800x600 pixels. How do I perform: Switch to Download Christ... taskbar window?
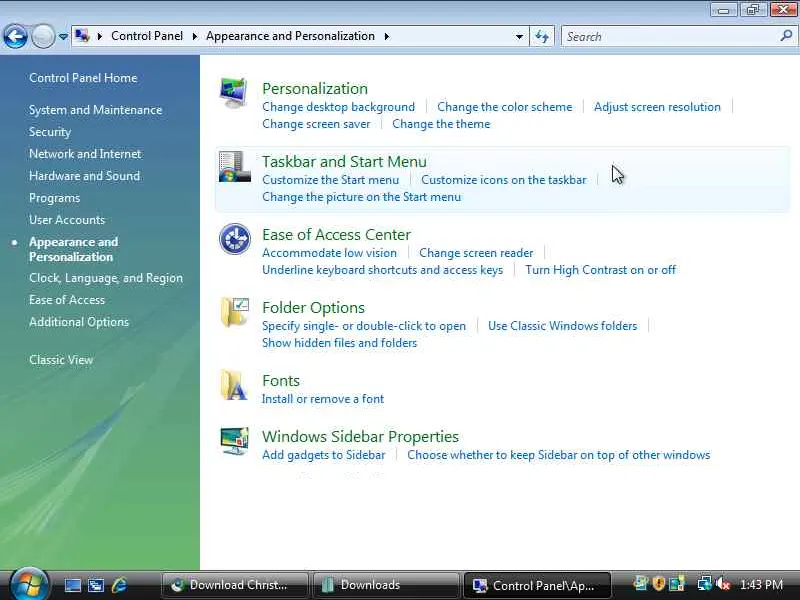(x=235, y=585)
